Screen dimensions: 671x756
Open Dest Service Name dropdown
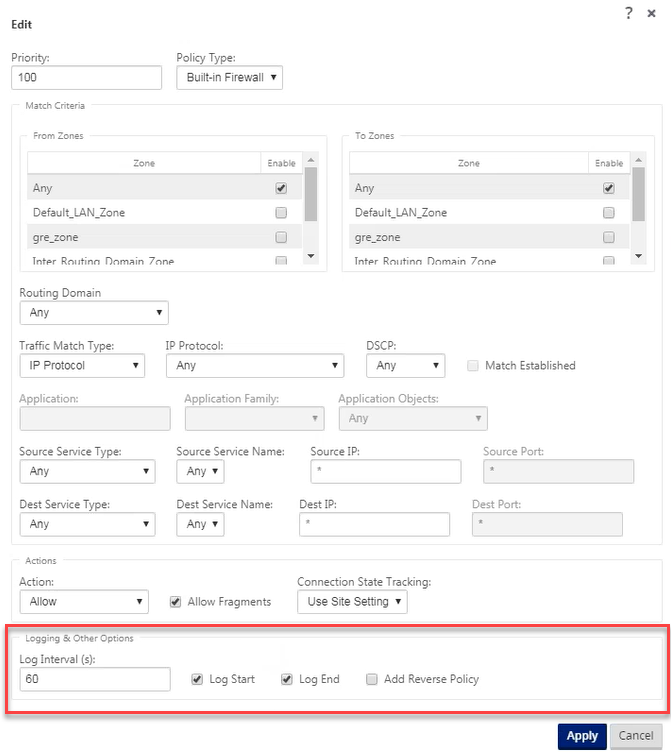click(x=201, y=525)
